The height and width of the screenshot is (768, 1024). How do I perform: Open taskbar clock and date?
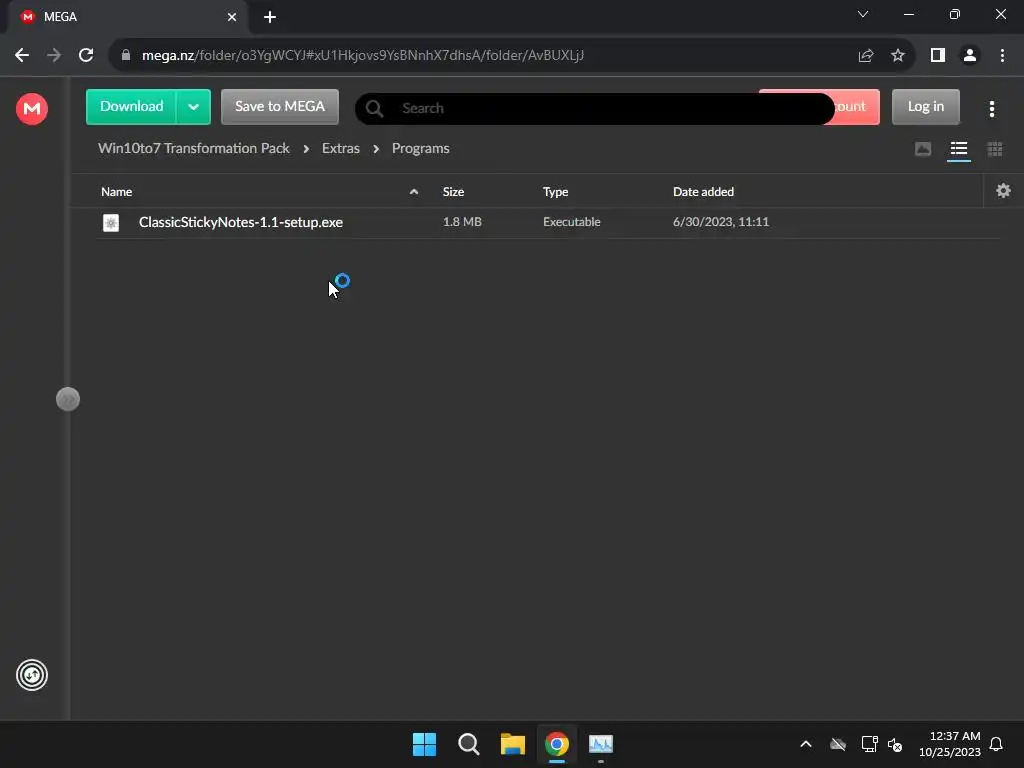click(950, 744)
